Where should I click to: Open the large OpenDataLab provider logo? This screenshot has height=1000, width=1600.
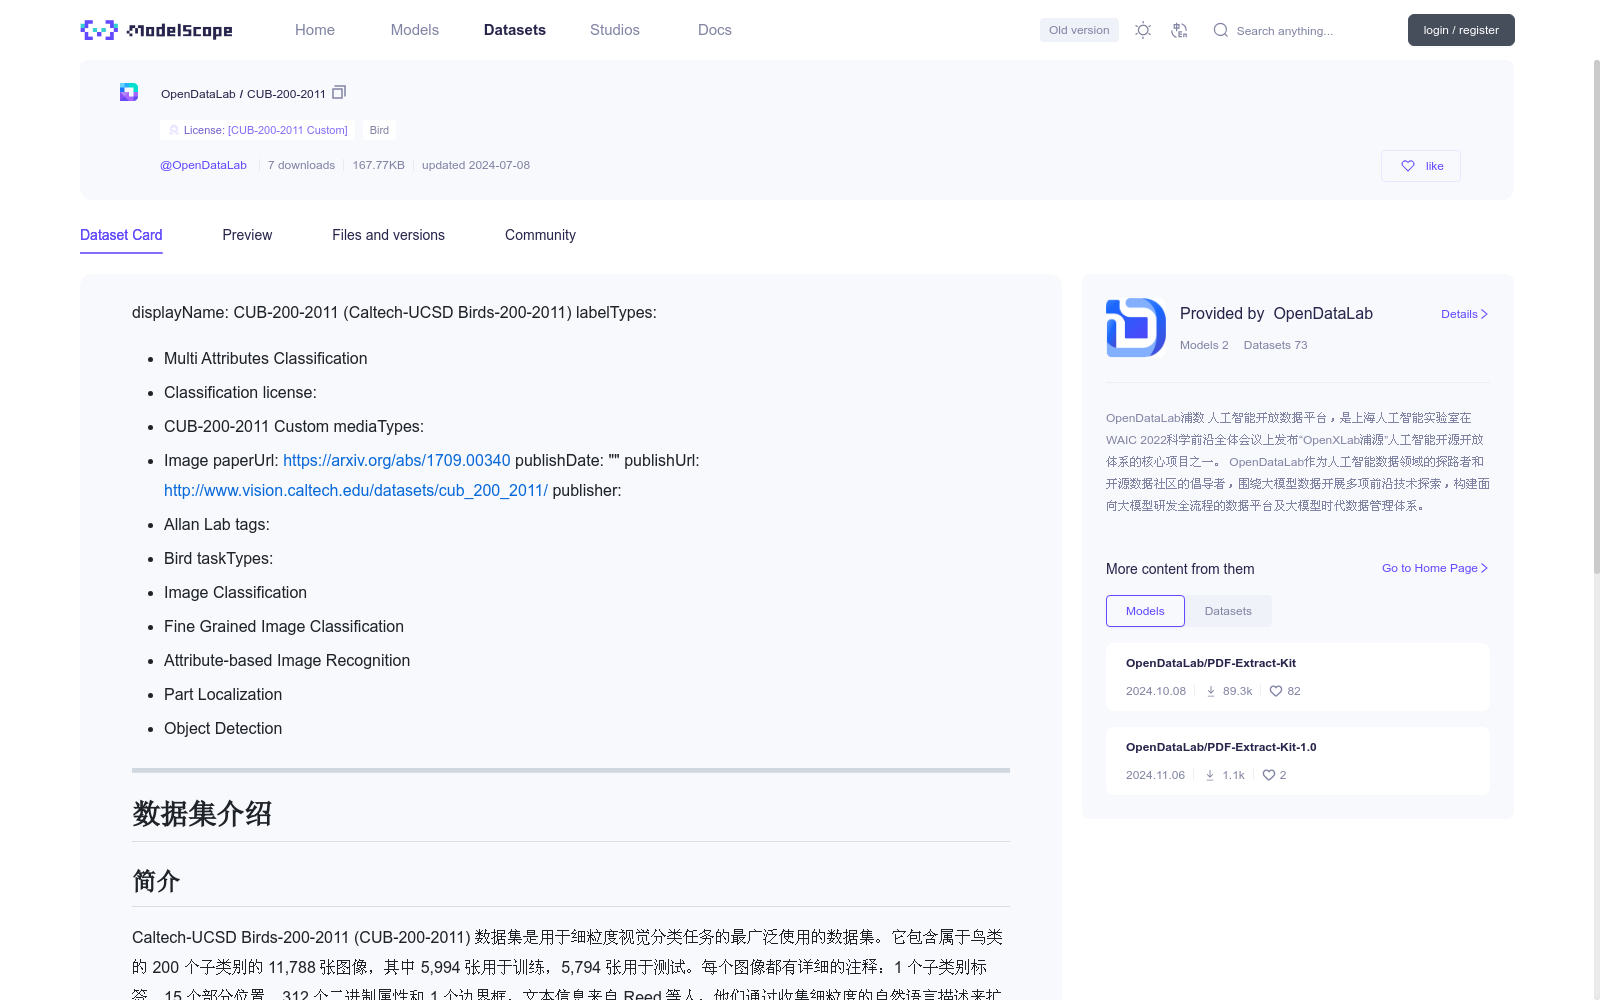click(1136, 327)
